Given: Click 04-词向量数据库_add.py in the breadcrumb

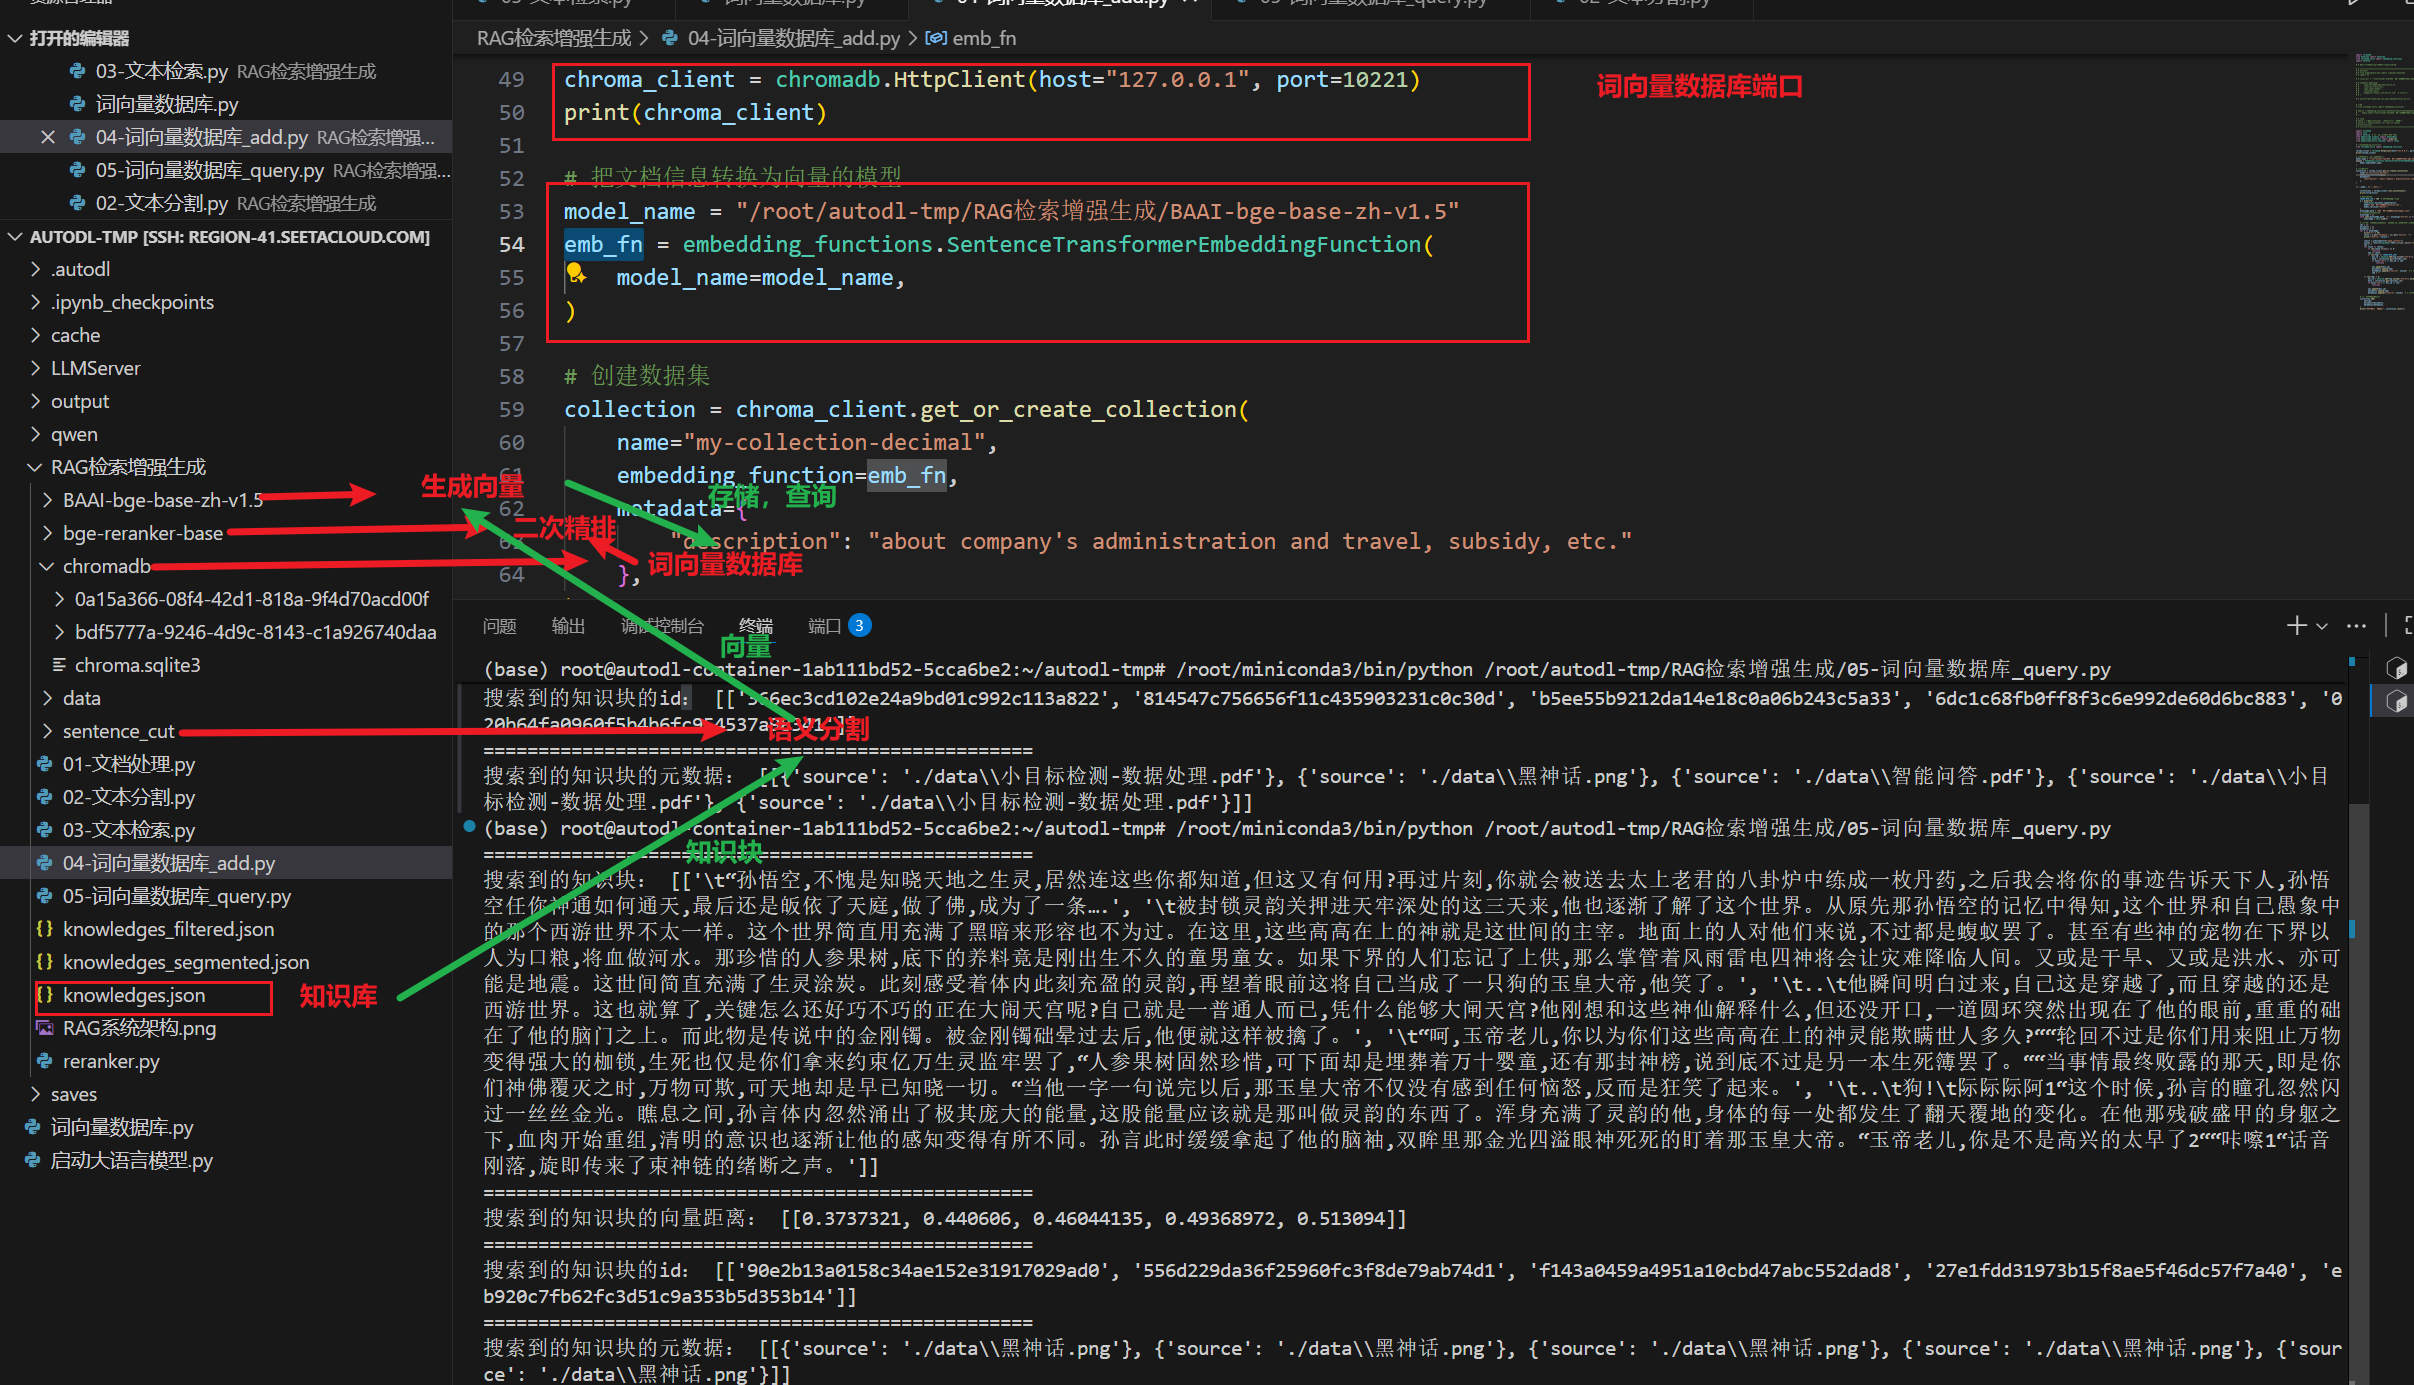Looking at the screenshot, I should coord(793,38).
